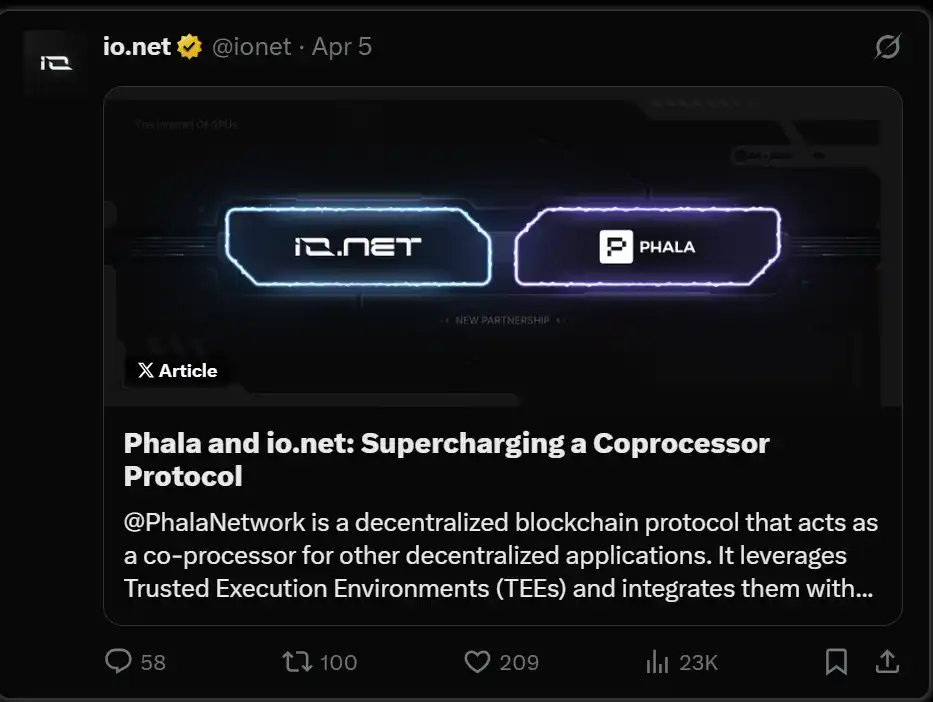The image size is (933, 702).
Task: Open the @ionet handle link
Action: tap(252, 47)
